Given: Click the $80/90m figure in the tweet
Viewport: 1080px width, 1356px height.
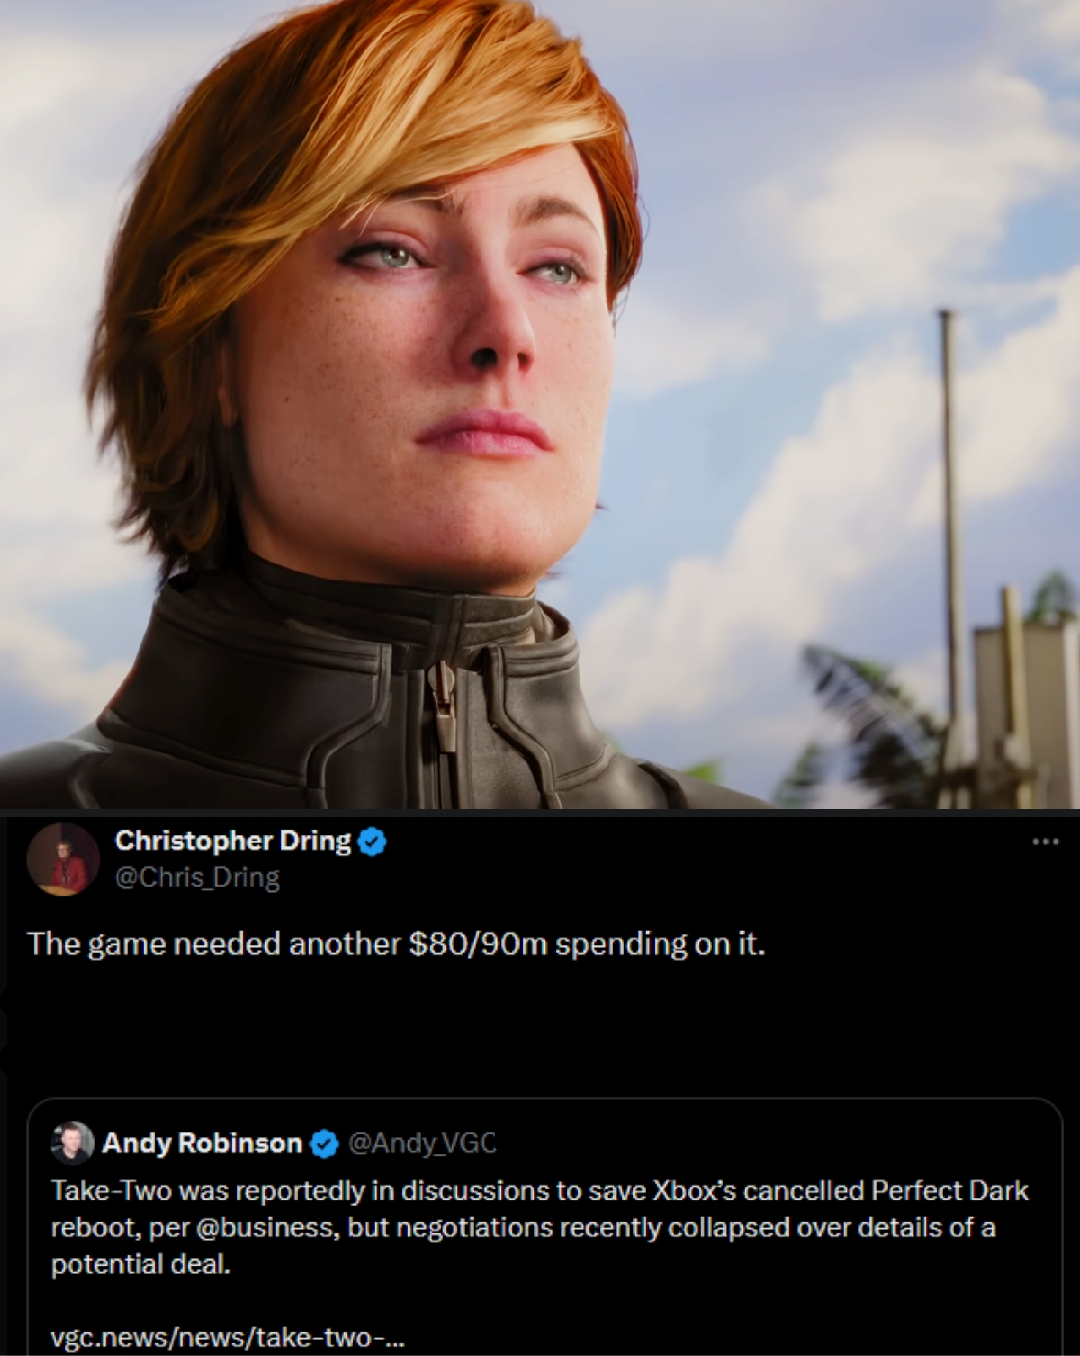Looking at the screenshot, I should [x=478, y=944].
